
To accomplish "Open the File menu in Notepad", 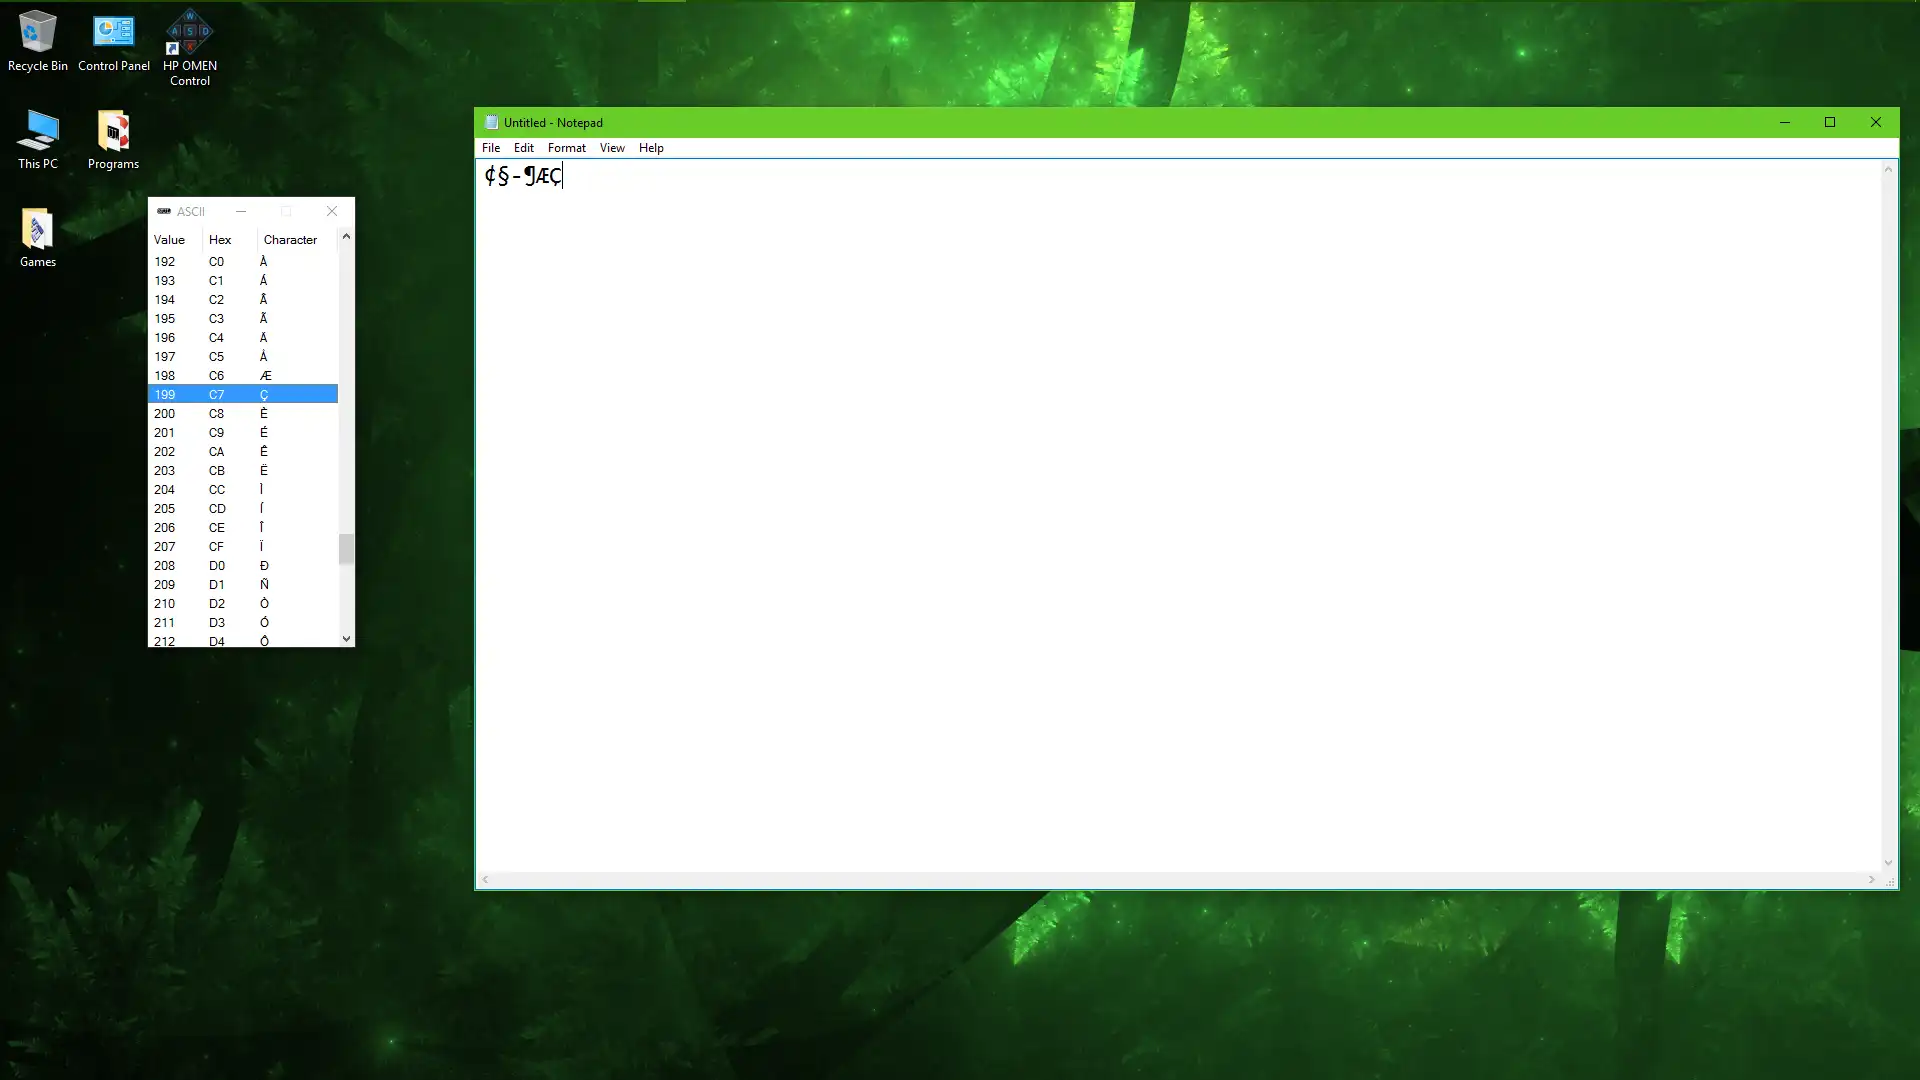I will [491, 148].
